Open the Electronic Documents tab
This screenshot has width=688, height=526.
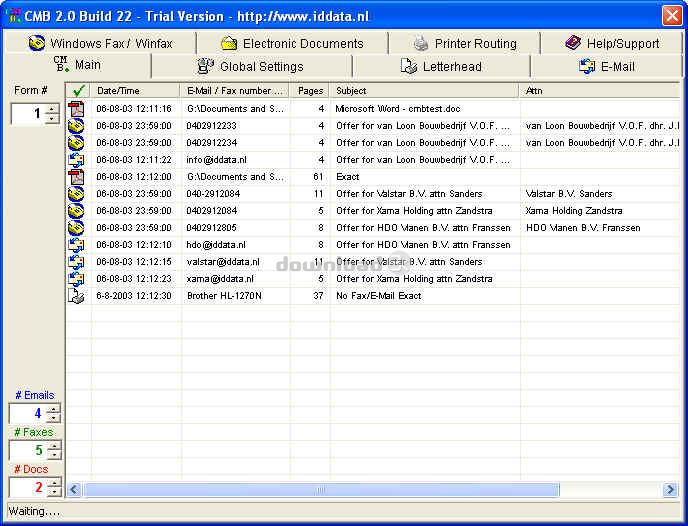(x=292, y=43)
